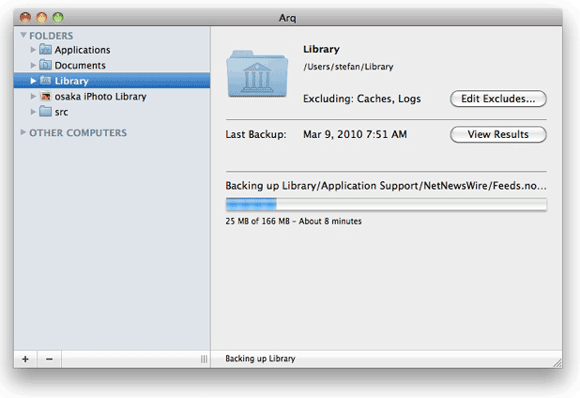Click the backup progress bar
The width and height of the screenshot is (580, 398).
point(386,204)
